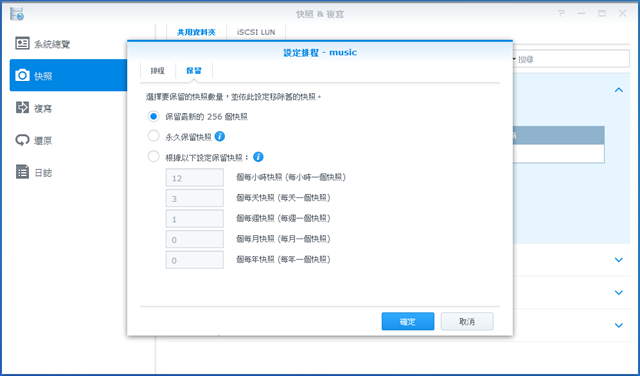Select radio 保留最新的 256 個快照
The image size is (640, 376).
[x=153, y=116]
